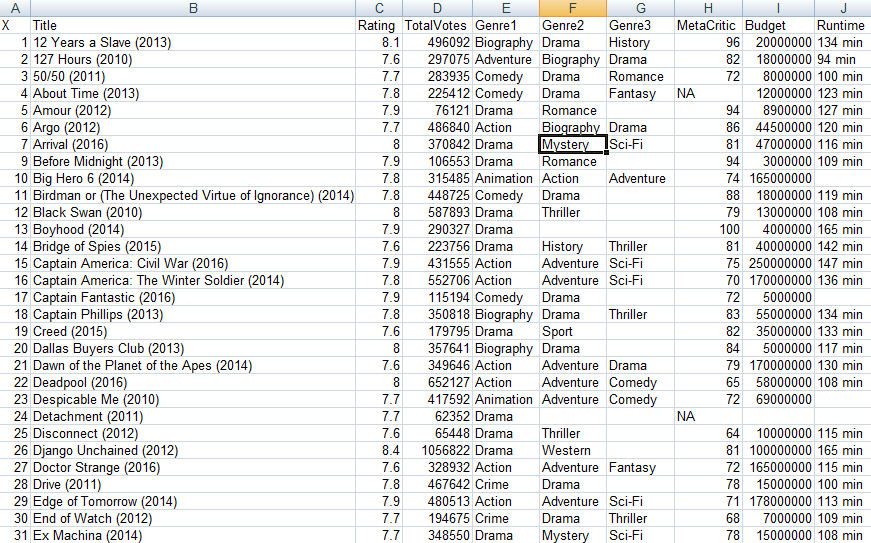
Task: Select the 'Arrival (2016)' title cell
Action: tap(193, 144)
